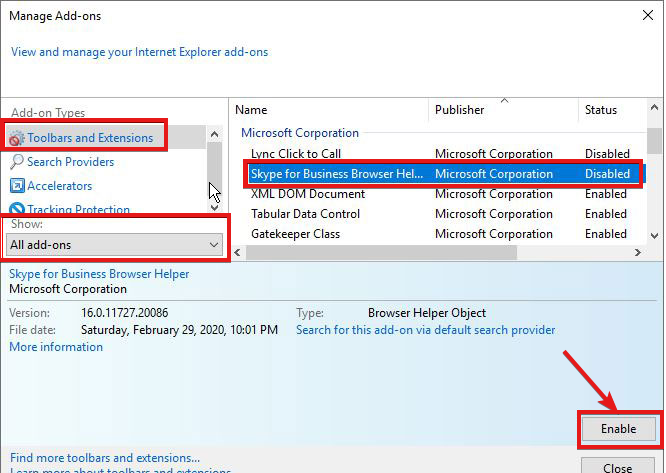
Task: Click Skype for Business Browser Helper details title
Action: 99,274
